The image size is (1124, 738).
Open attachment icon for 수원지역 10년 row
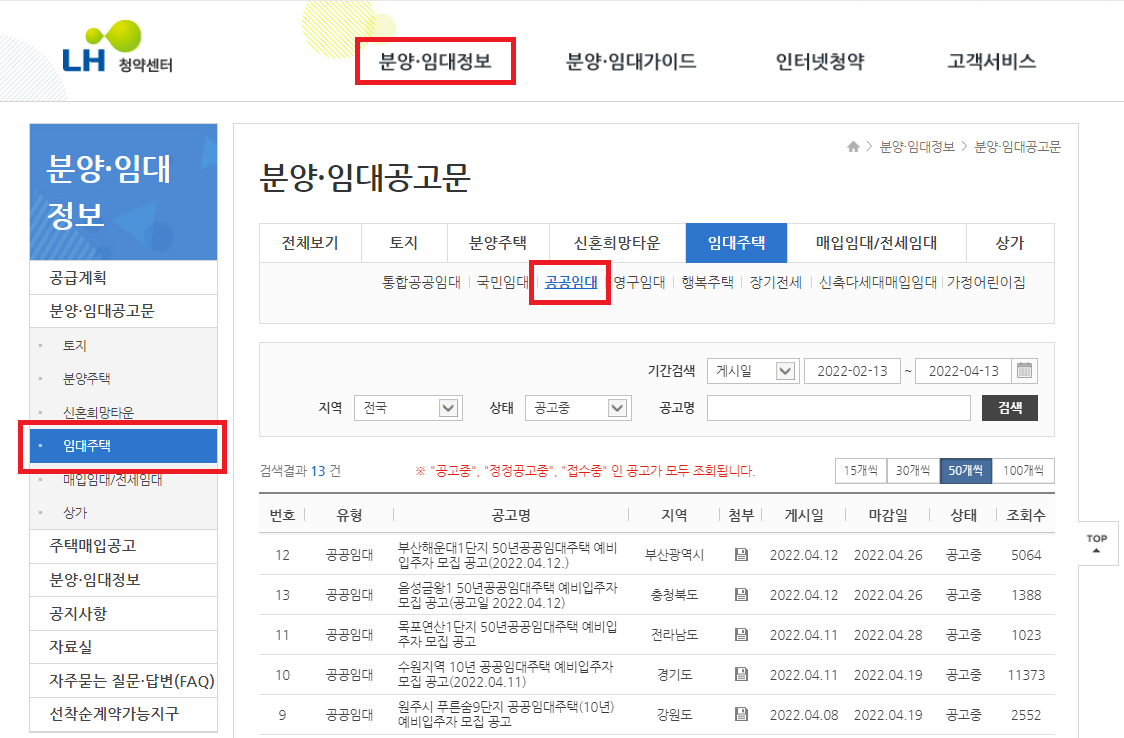tap(741, 674)
